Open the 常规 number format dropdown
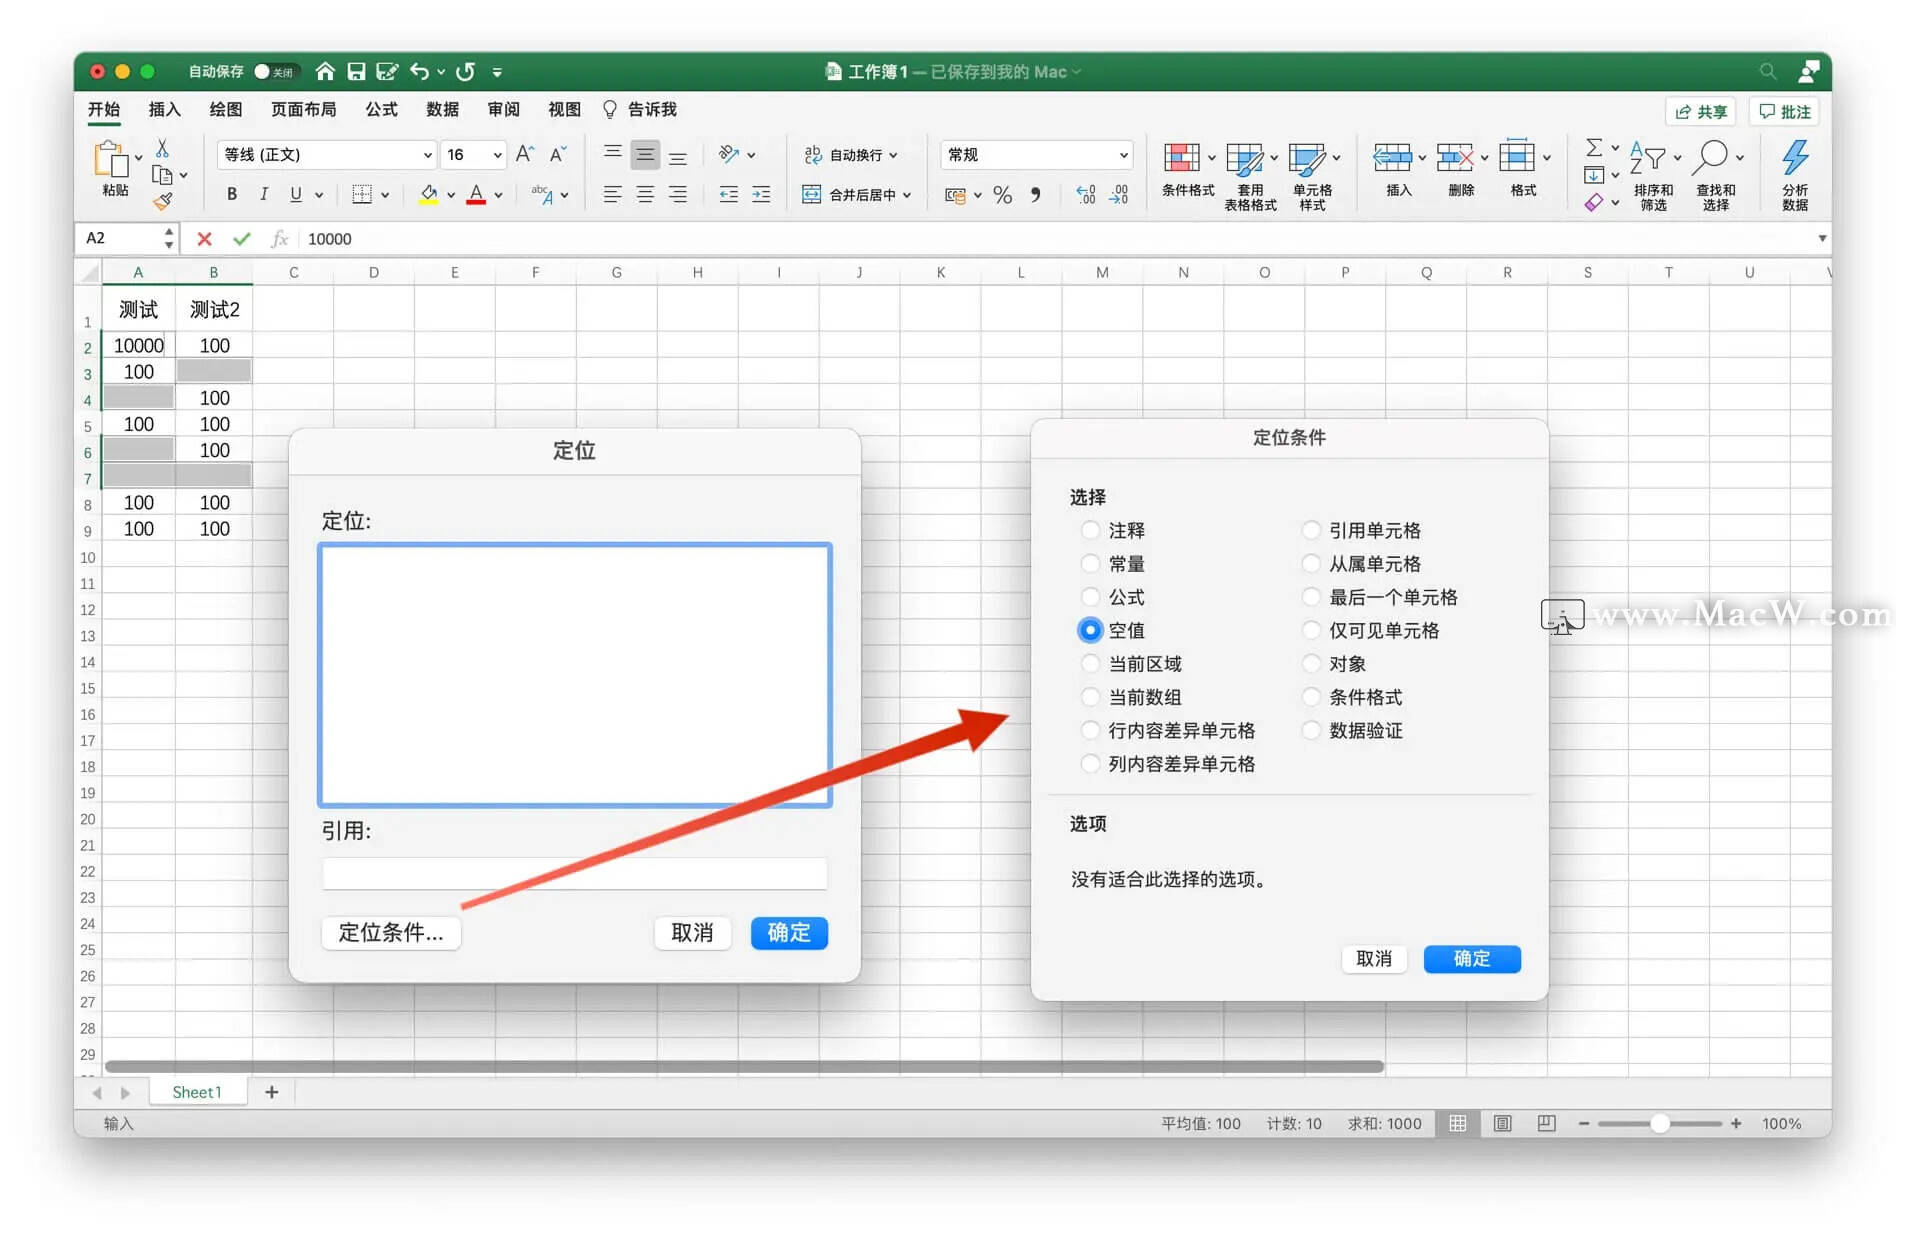 click(1035, 154)
